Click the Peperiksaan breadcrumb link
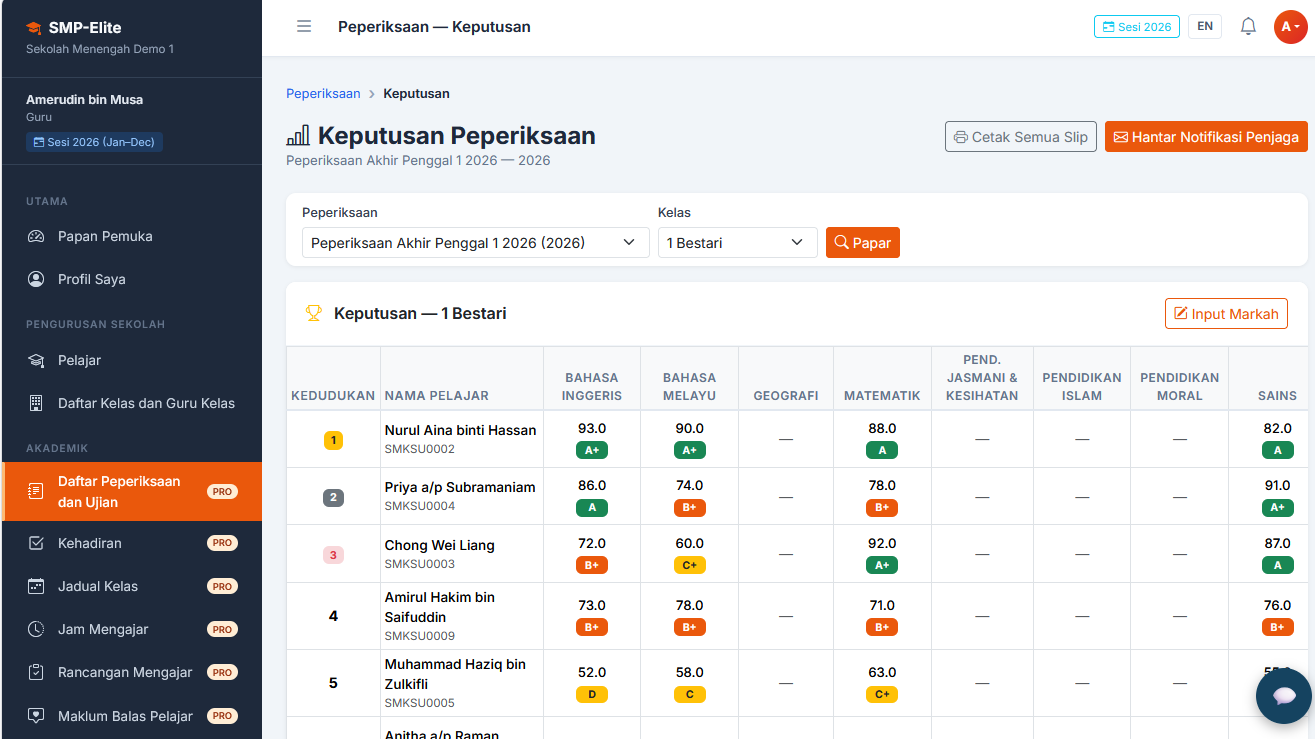The image size is (1315, 739). (323, 94)
